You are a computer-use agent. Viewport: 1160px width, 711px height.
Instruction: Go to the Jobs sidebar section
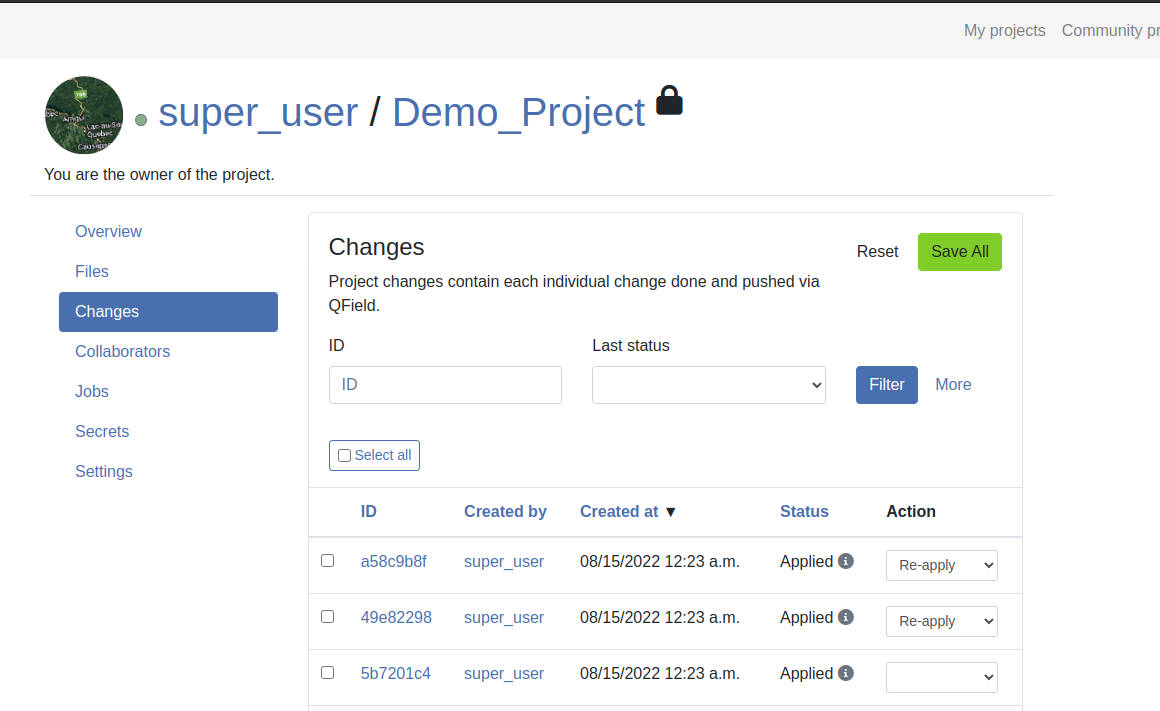[x=92, y=391]
